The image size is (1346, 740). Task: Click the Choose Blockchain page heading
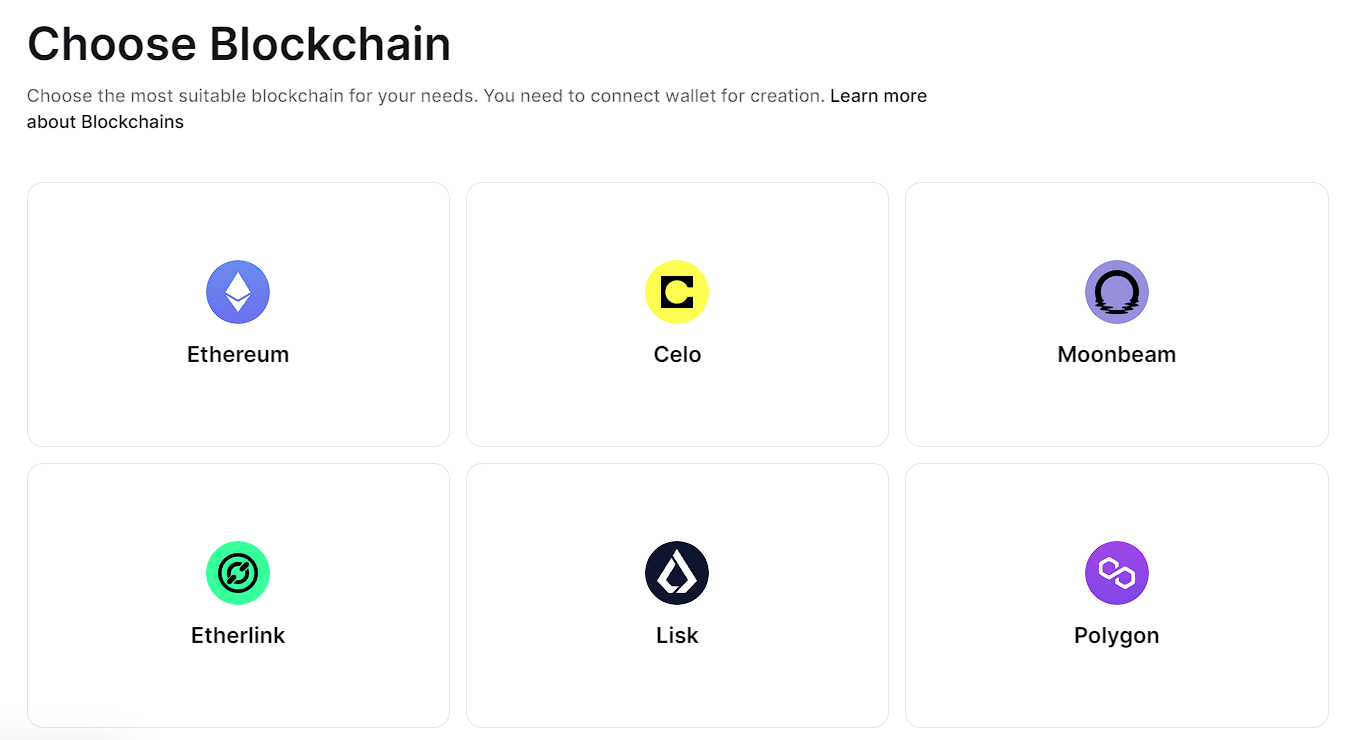[x=239, y=44]
